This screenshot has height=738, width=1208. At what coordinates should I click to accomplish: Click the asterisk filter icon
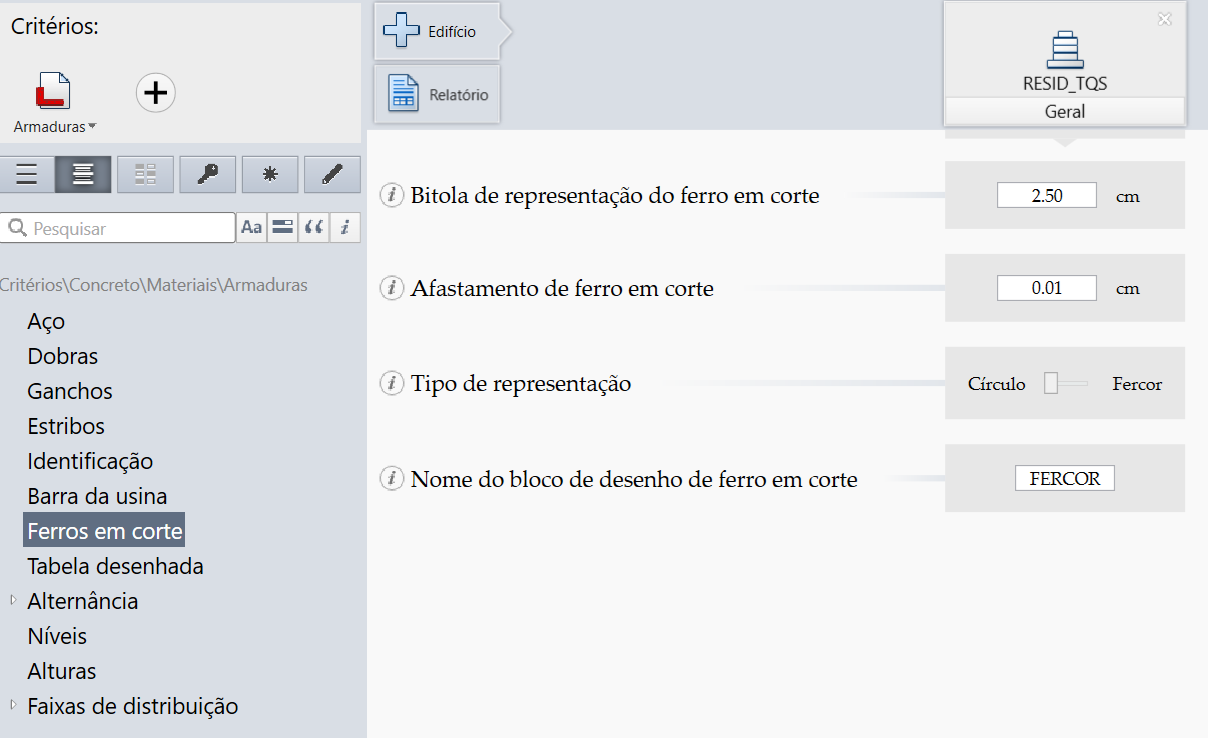pos(270,175)
